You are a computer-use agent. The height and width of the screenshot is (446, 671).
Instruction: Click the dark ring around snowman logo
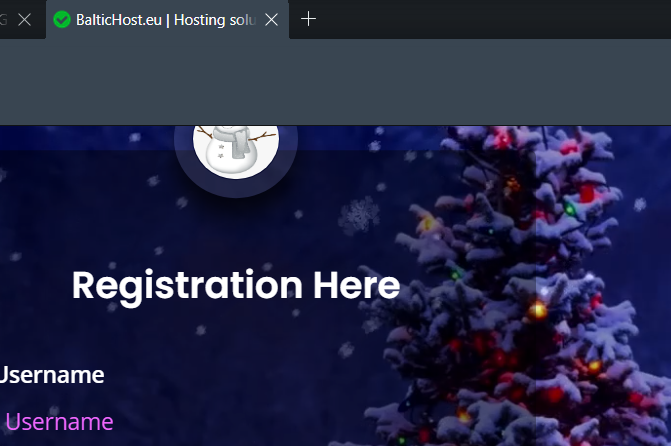(236, 188)
